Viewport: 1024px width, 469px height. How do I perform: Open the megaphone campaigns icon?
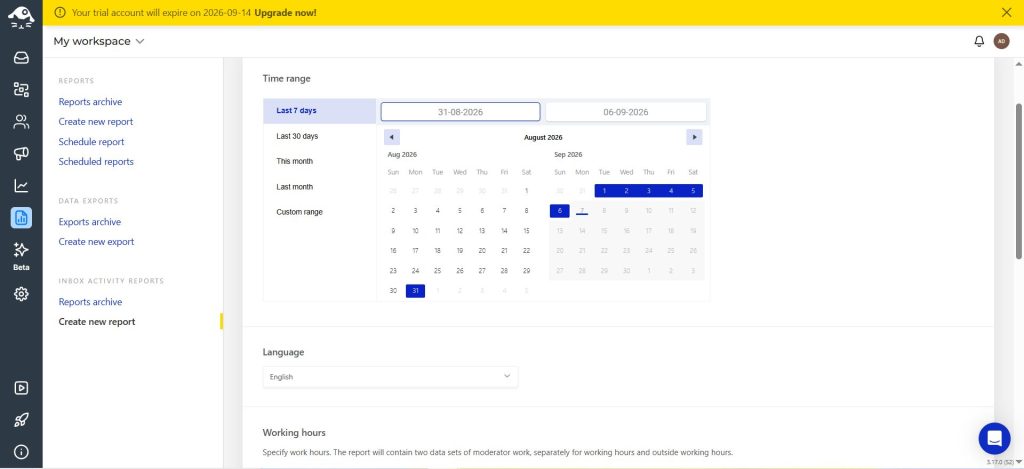[x=21, y=154]
